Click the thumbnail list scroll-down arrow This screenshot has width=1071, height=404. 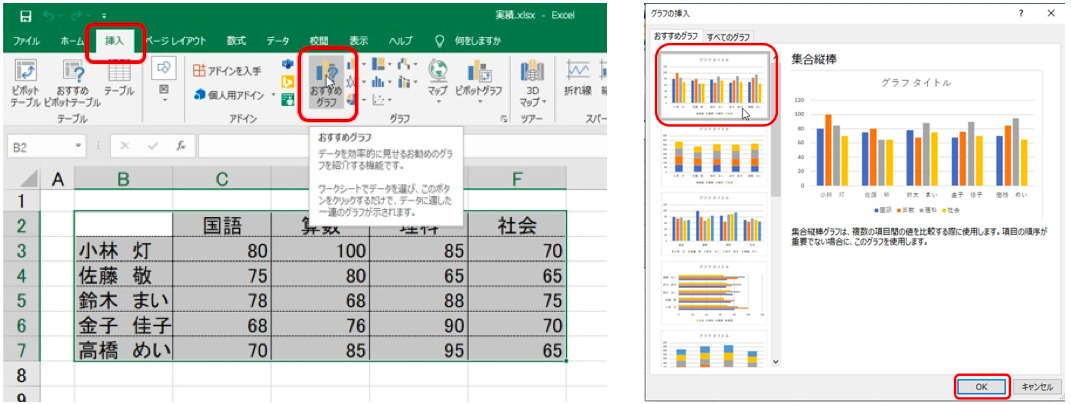(x=775, y=361)
